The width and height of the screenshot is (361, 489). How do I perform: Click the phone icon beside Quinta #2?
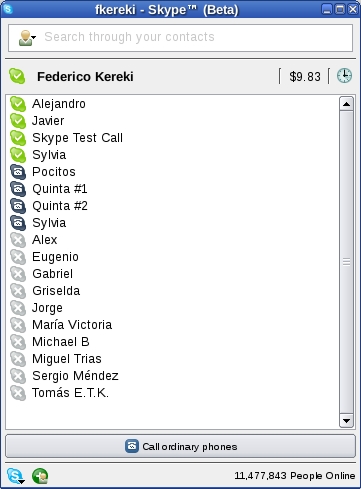click(x=18, y=206)
